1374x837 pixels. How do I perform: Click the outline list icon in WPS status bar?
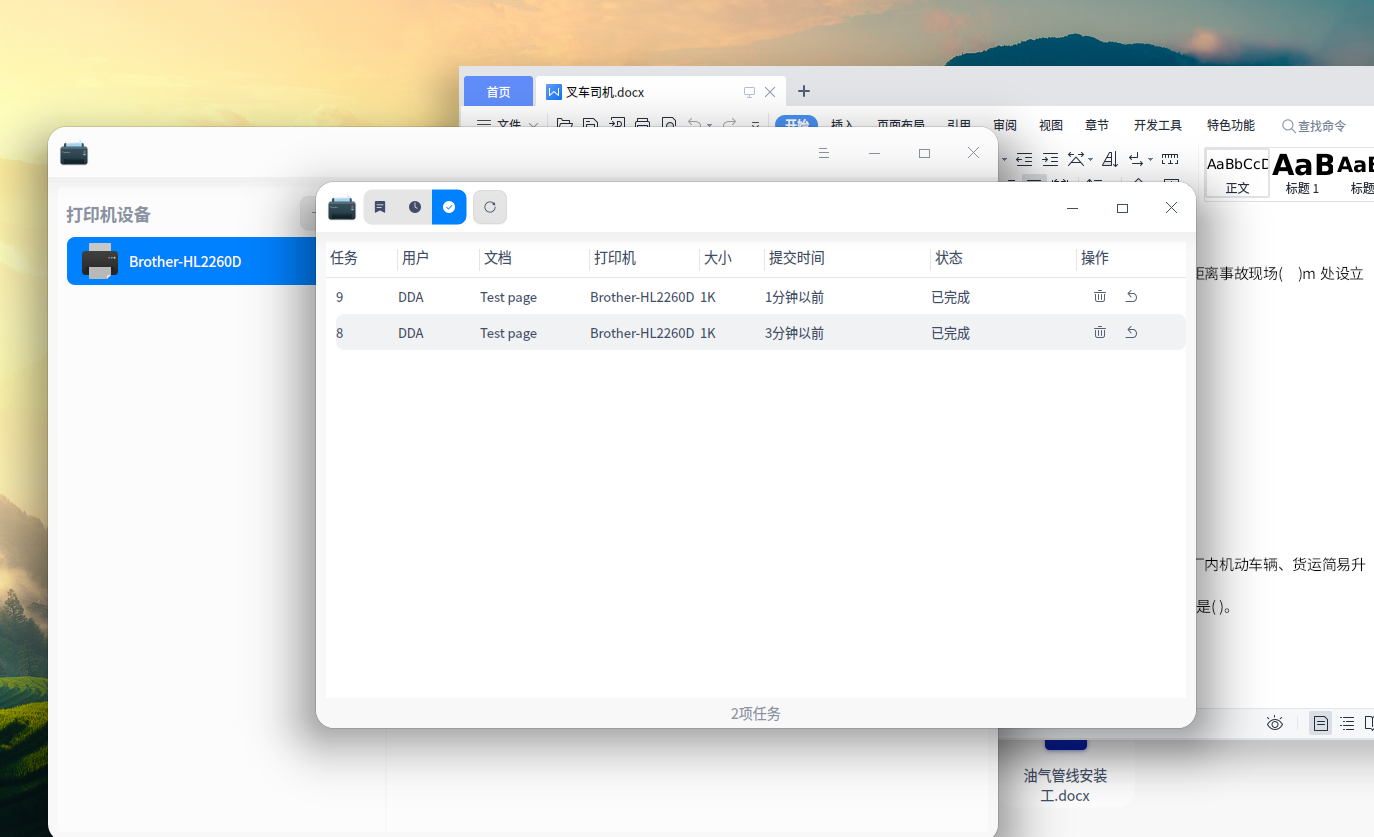click(1346, 723)
